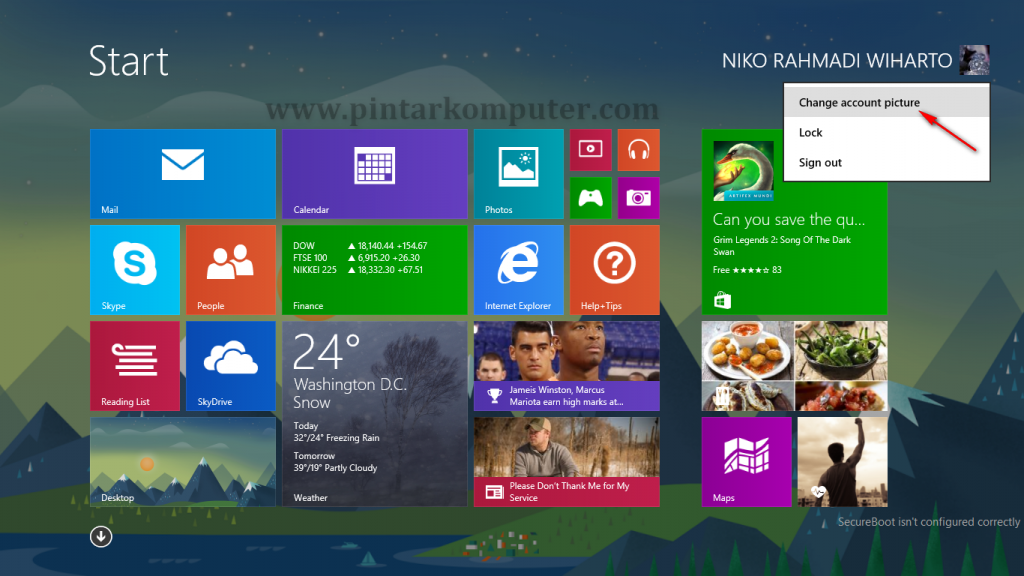Open the People tile

(x=231, y=270)
